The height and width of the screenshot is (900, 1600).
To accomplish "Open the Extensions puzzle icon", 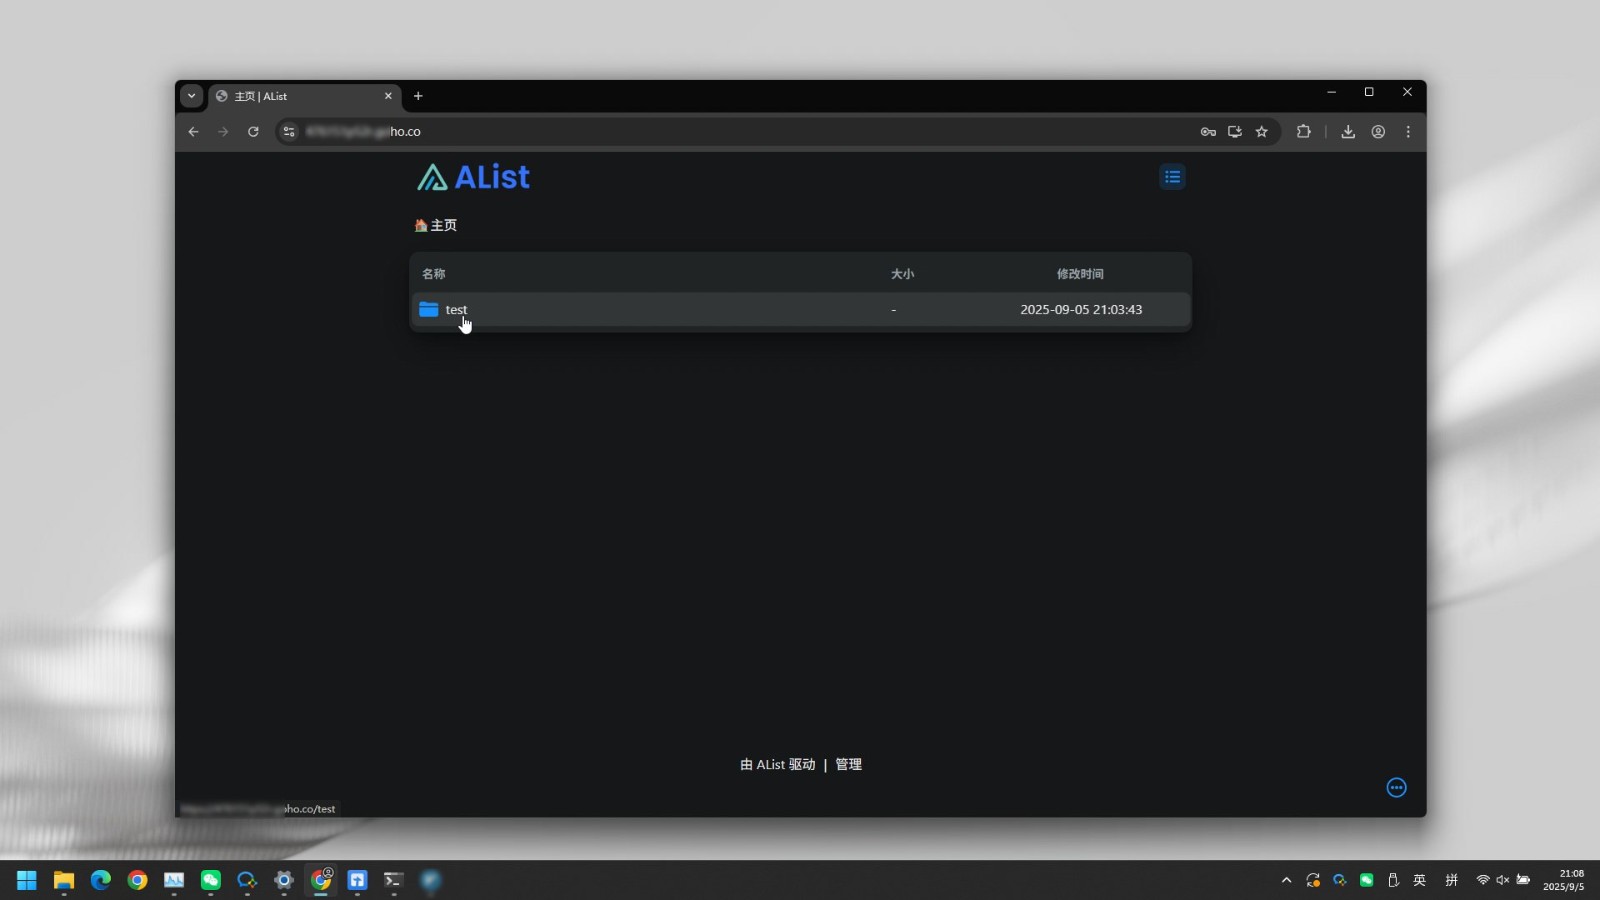I will (x=1303, y=132).
